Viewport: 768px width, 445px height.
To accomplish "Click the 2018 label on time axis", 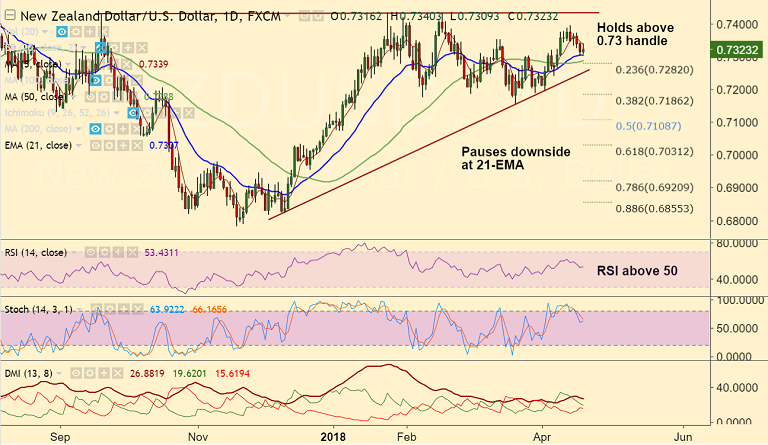I will tap(333, 437).
